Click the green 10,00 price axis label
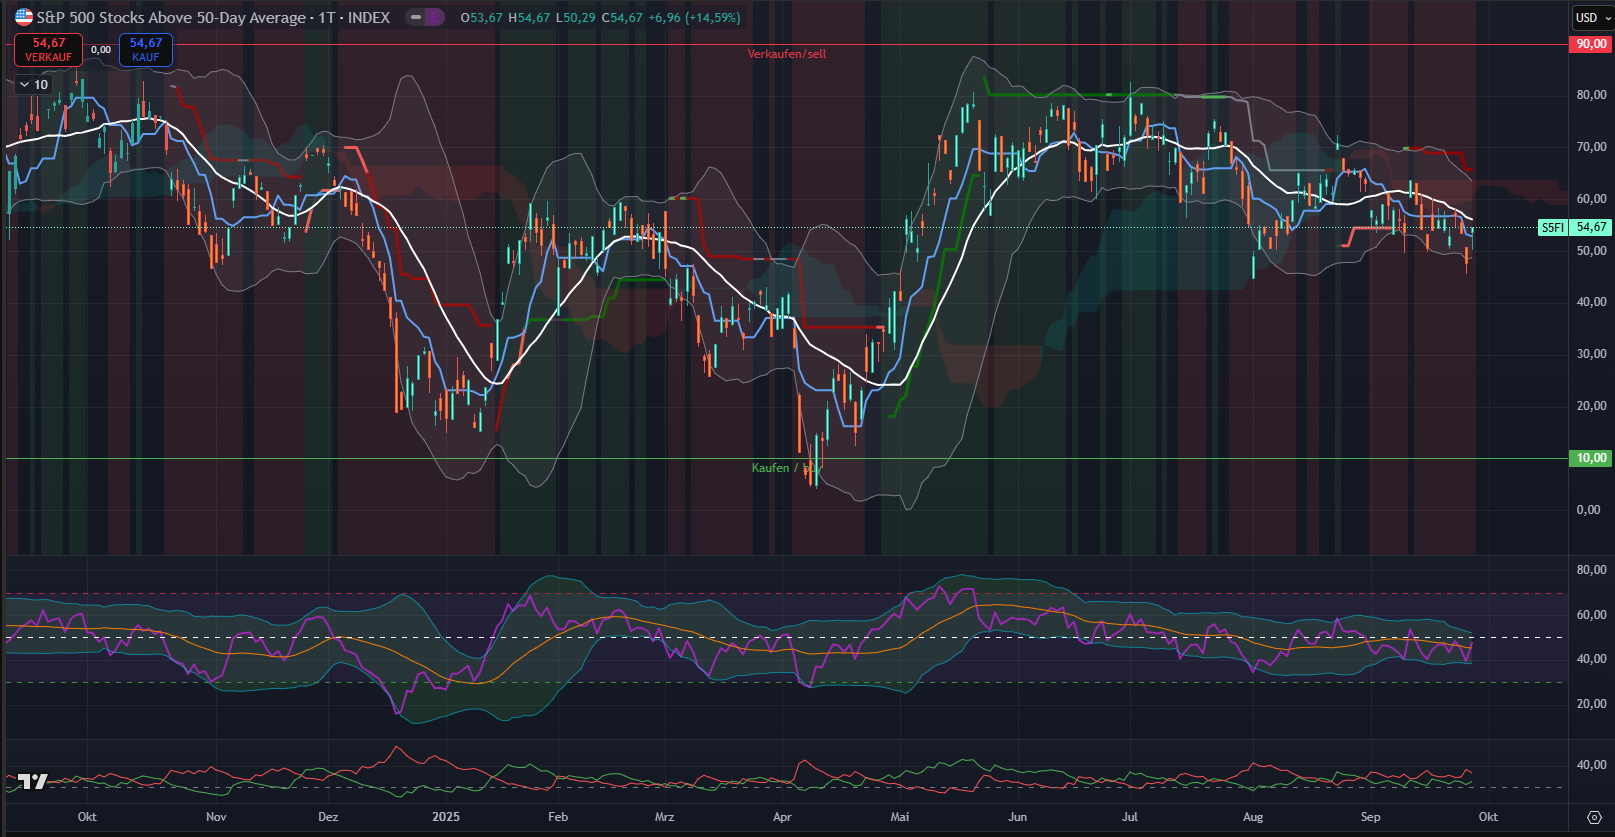1615x837 pixels. point(1590,458)
